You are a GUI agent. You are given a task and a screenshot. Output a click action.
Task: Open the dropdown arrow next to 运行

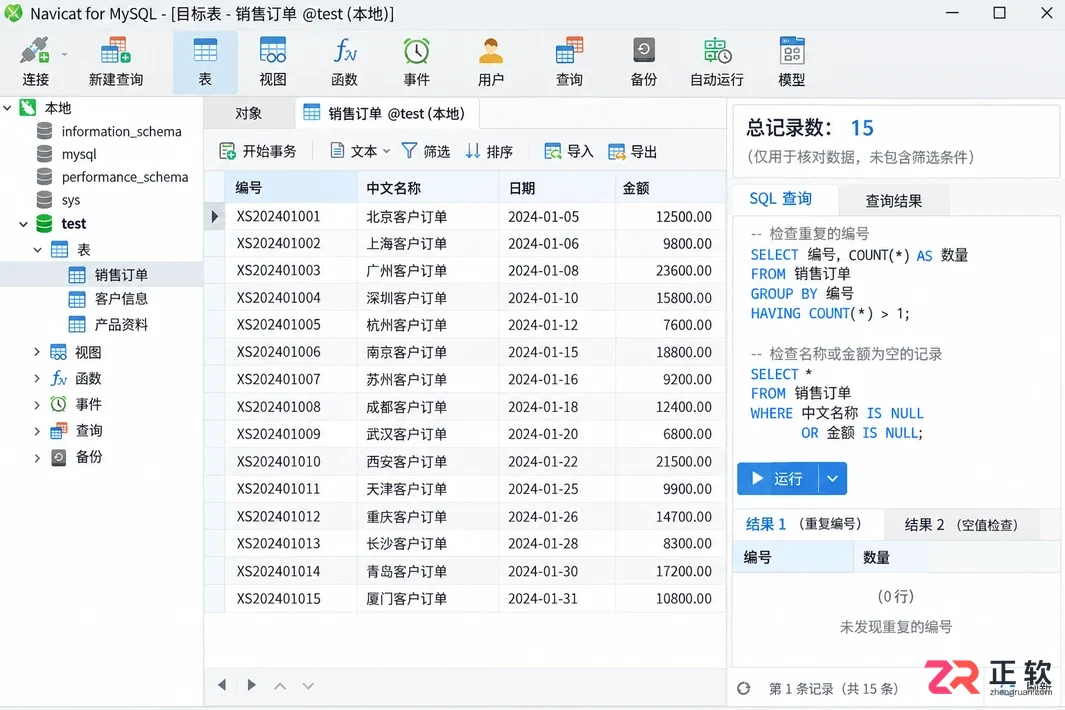(x=833, y=479)
